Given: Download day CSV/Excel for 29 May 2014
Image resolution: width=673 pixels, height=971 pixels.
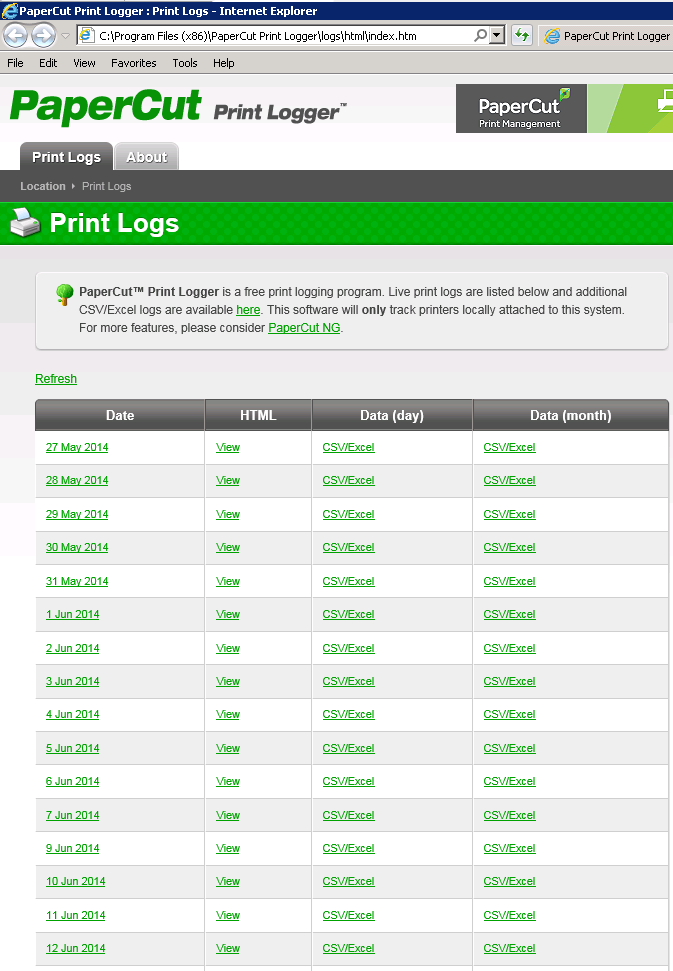Looking at the screenshot, I should point(349,515).
